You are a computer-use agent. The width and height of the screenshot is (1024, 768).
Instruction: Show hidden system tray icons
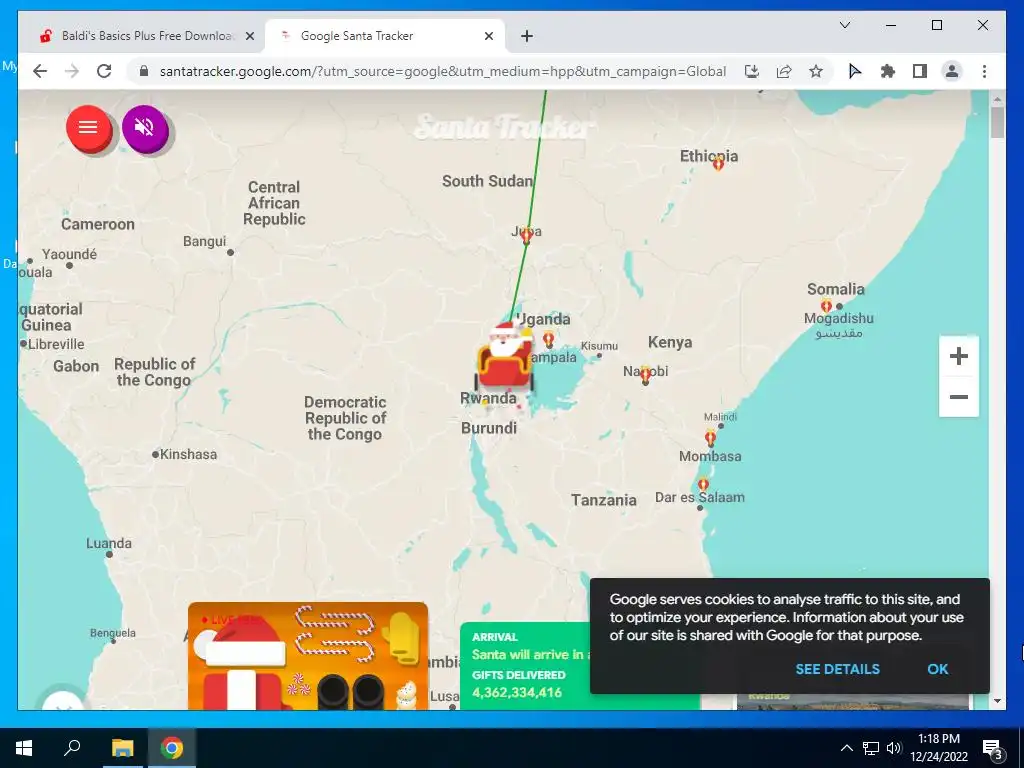(846, 748)
